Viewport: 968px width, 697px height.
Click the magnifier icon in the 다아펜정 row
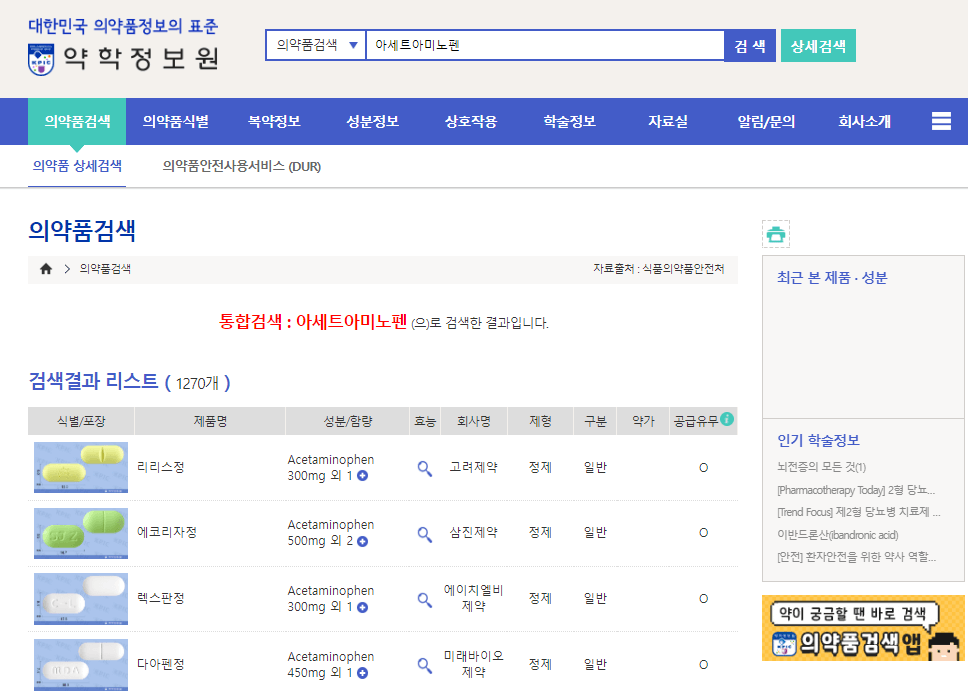pyautogui.click(x=424, y=663)
